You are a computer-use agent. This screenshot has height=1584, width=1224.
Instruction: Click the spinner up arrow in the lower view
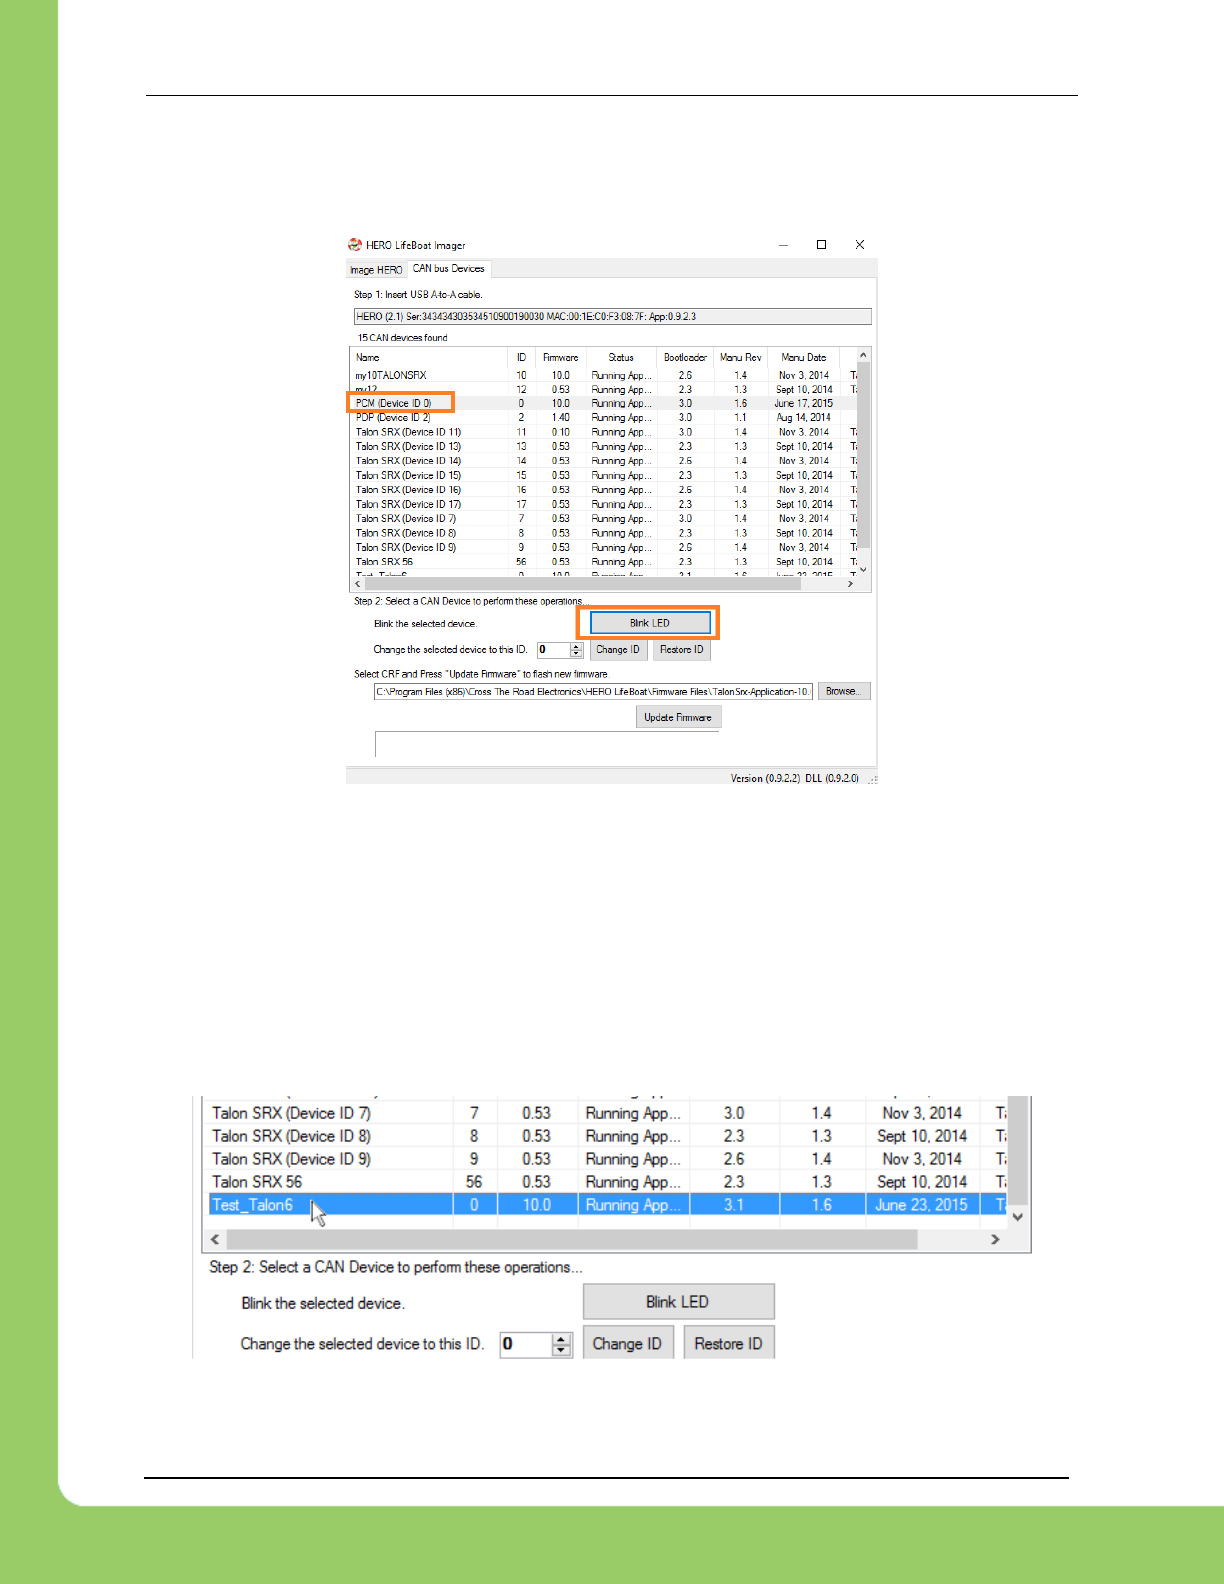[x=562, y=1338]
